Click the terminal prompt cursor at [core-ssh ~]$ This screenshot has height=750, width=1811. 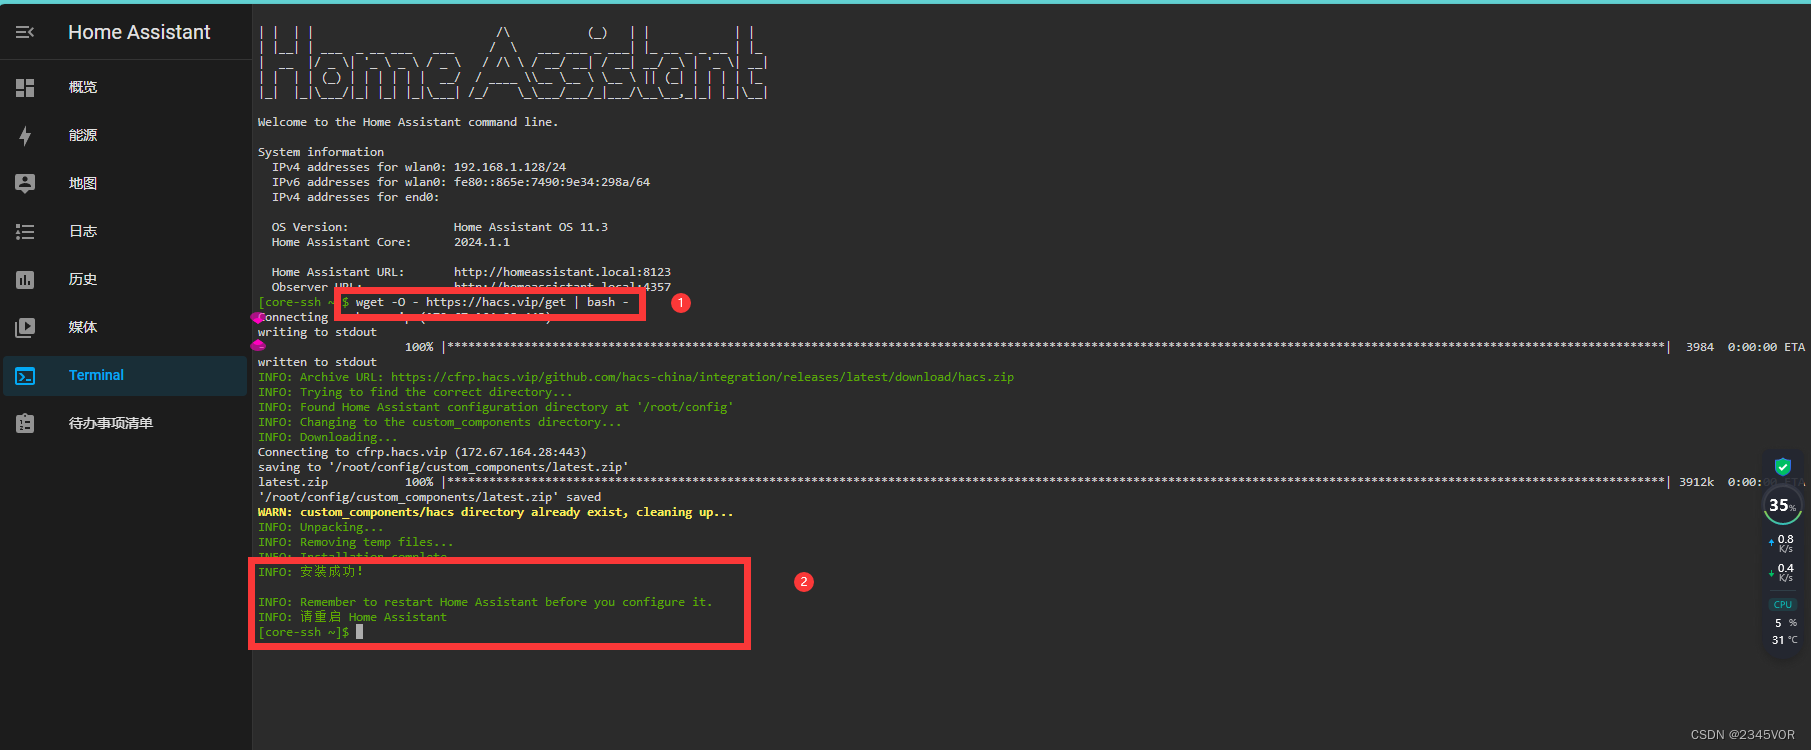point(359,632)
